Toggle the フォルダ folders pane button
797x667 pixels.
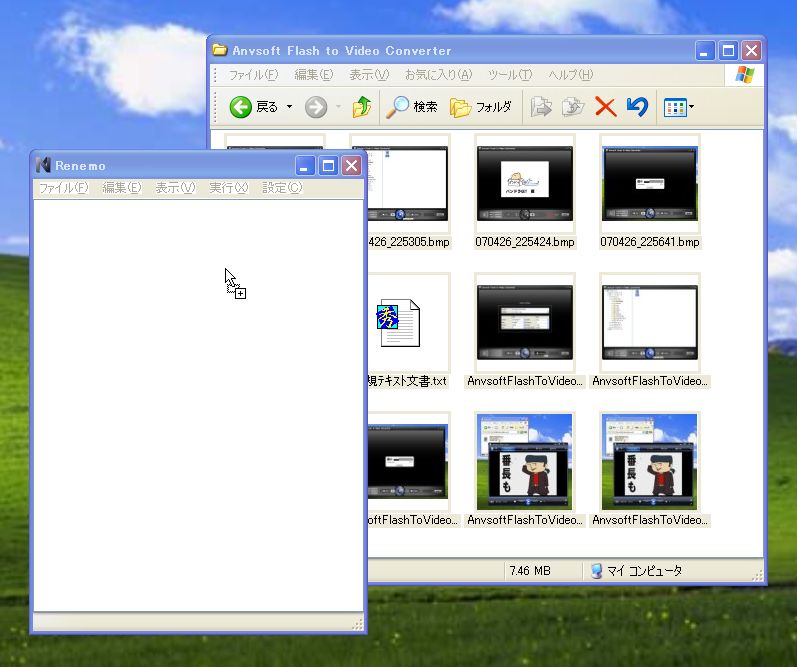point(481,107)
